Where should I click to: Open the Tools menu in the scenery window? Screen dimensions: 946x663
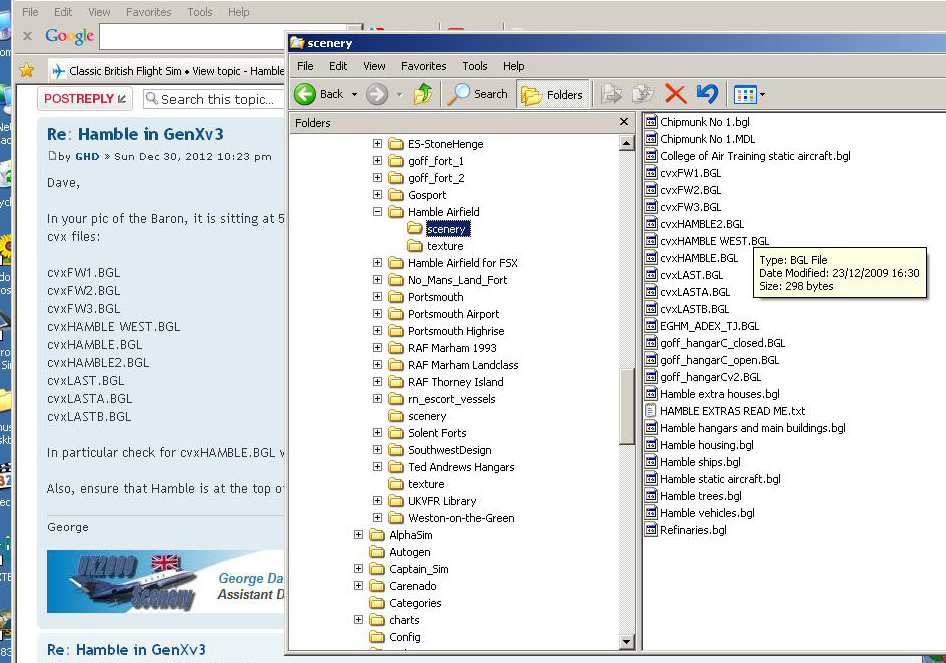[x=475, y=66]
